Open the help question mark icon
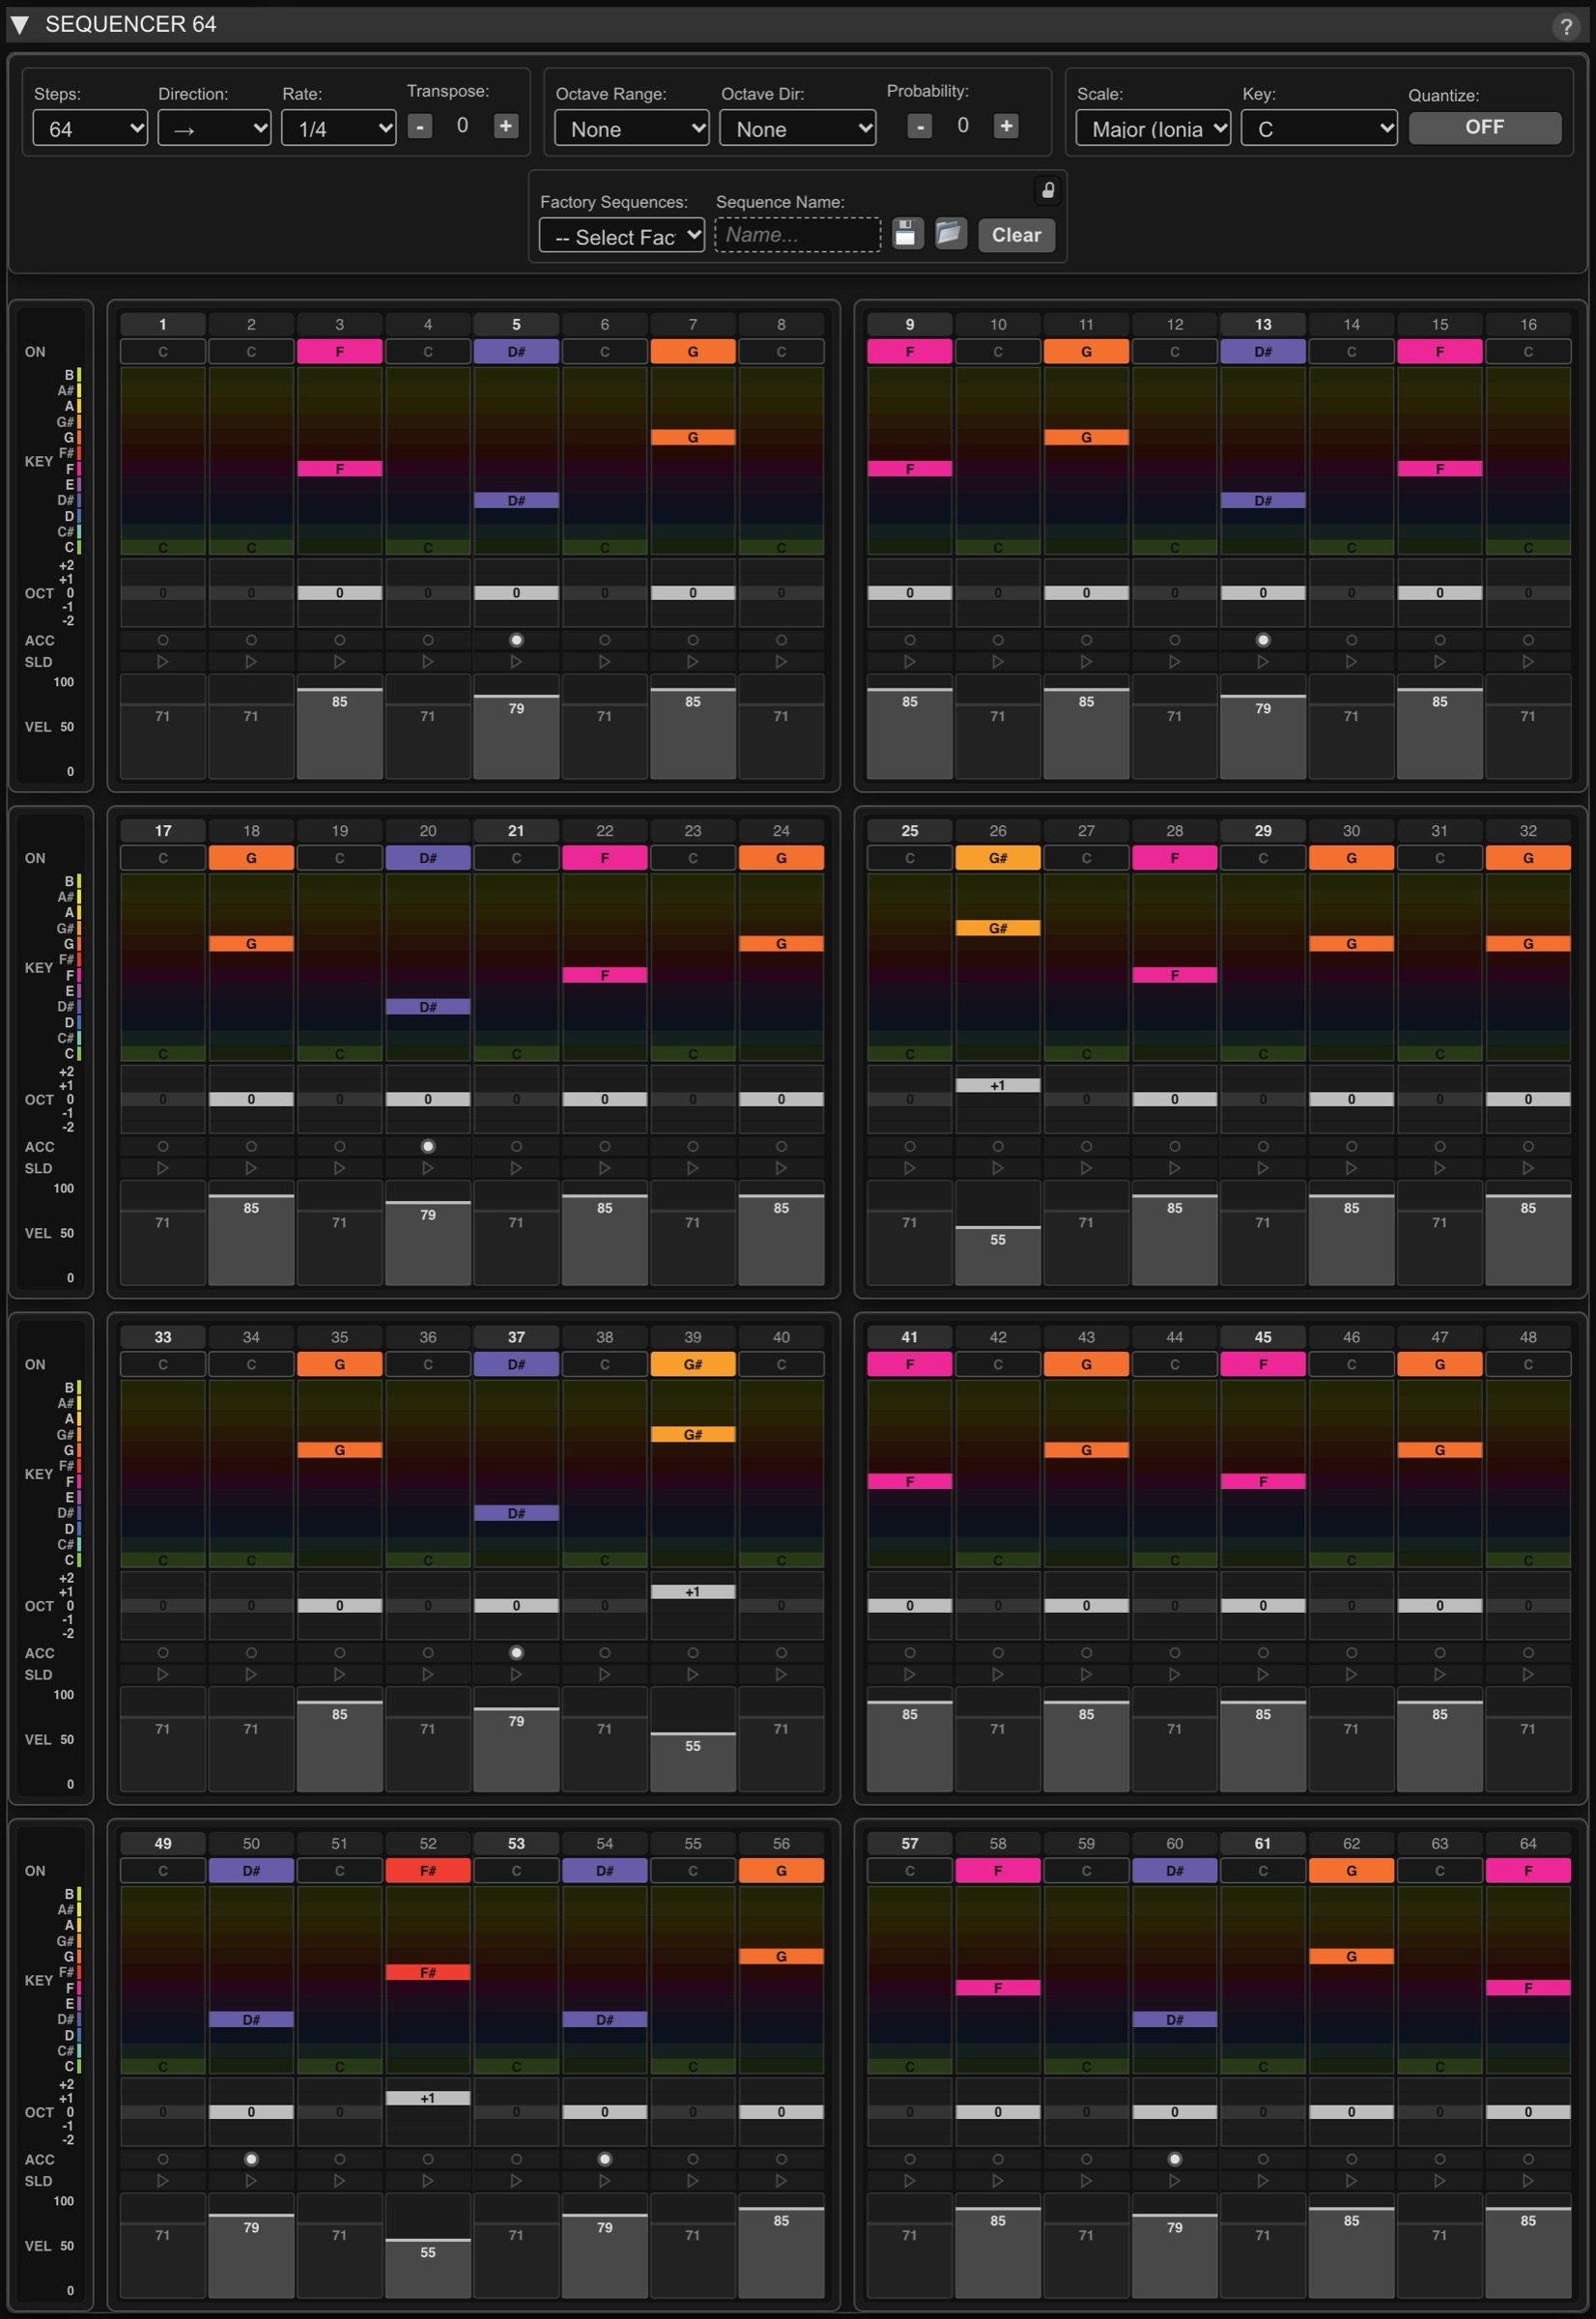The height and width of the screenshot is (2319, 1596). (x=1566, y=27)
